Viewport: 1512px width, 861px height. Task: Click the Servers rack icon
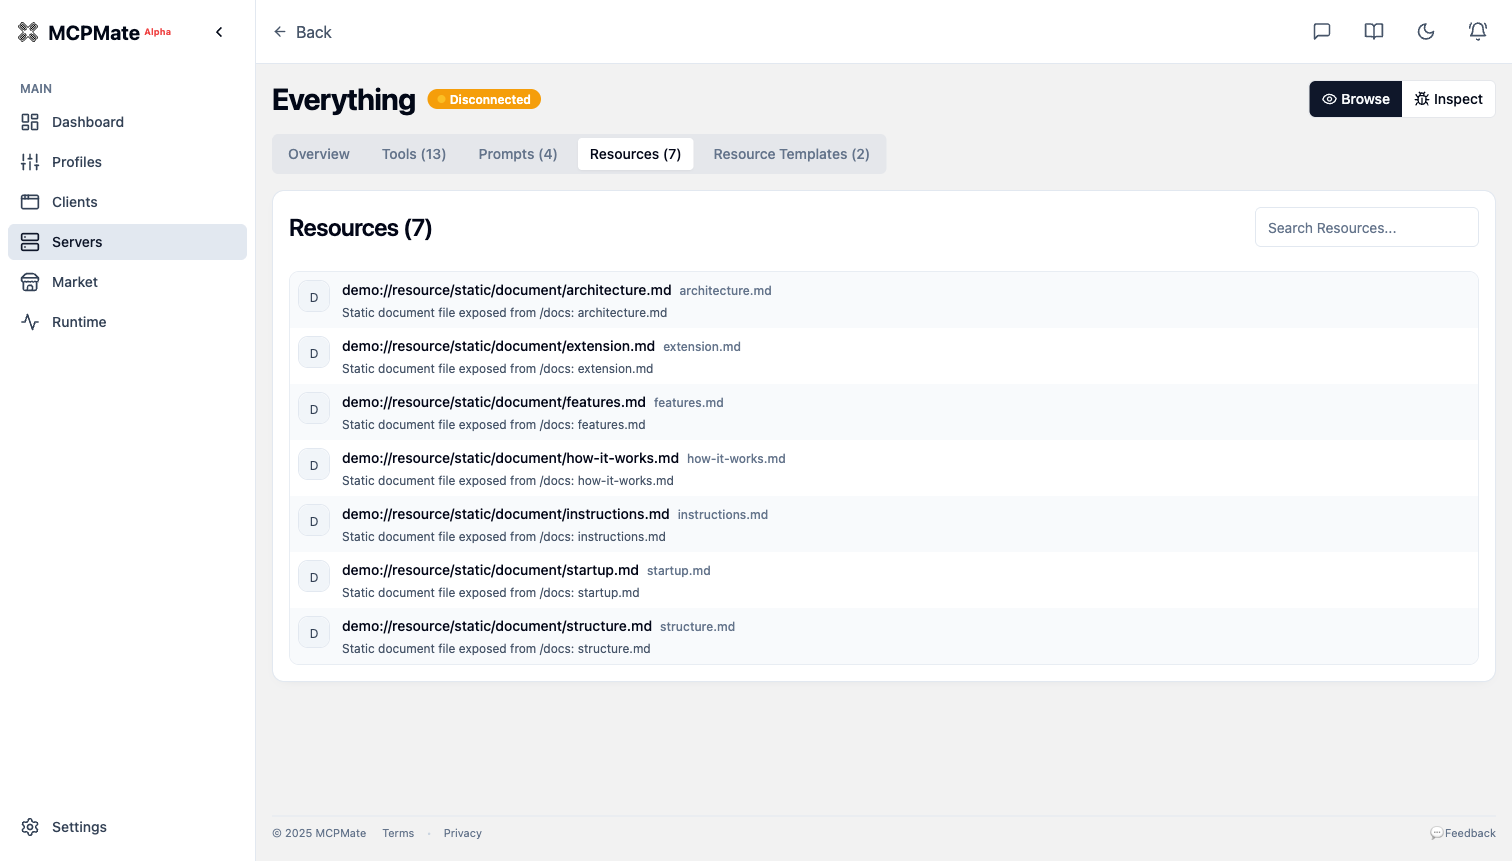(30, 242)
